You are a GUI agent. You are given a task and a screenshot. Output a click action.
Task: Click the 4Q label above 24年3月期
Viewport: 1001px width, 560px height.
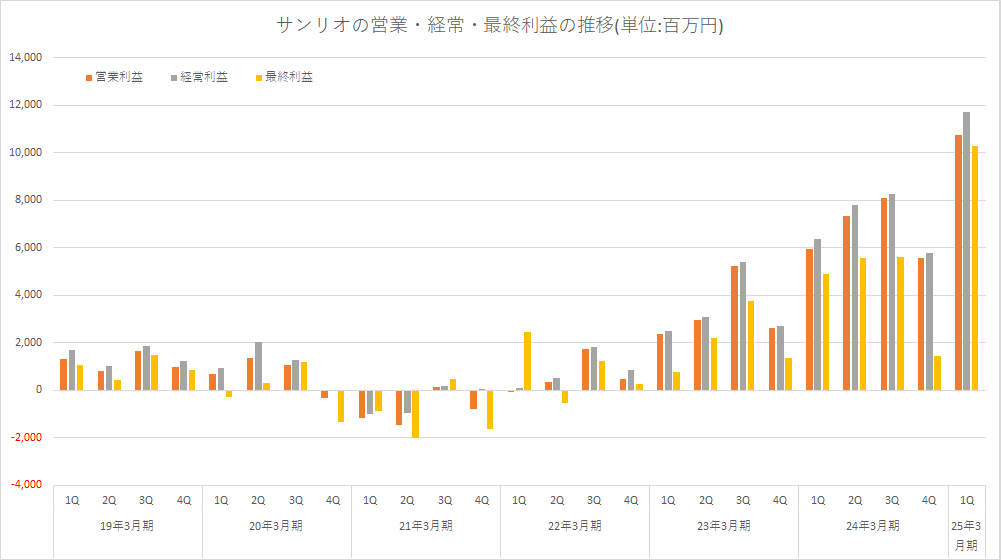click(929, 501)
